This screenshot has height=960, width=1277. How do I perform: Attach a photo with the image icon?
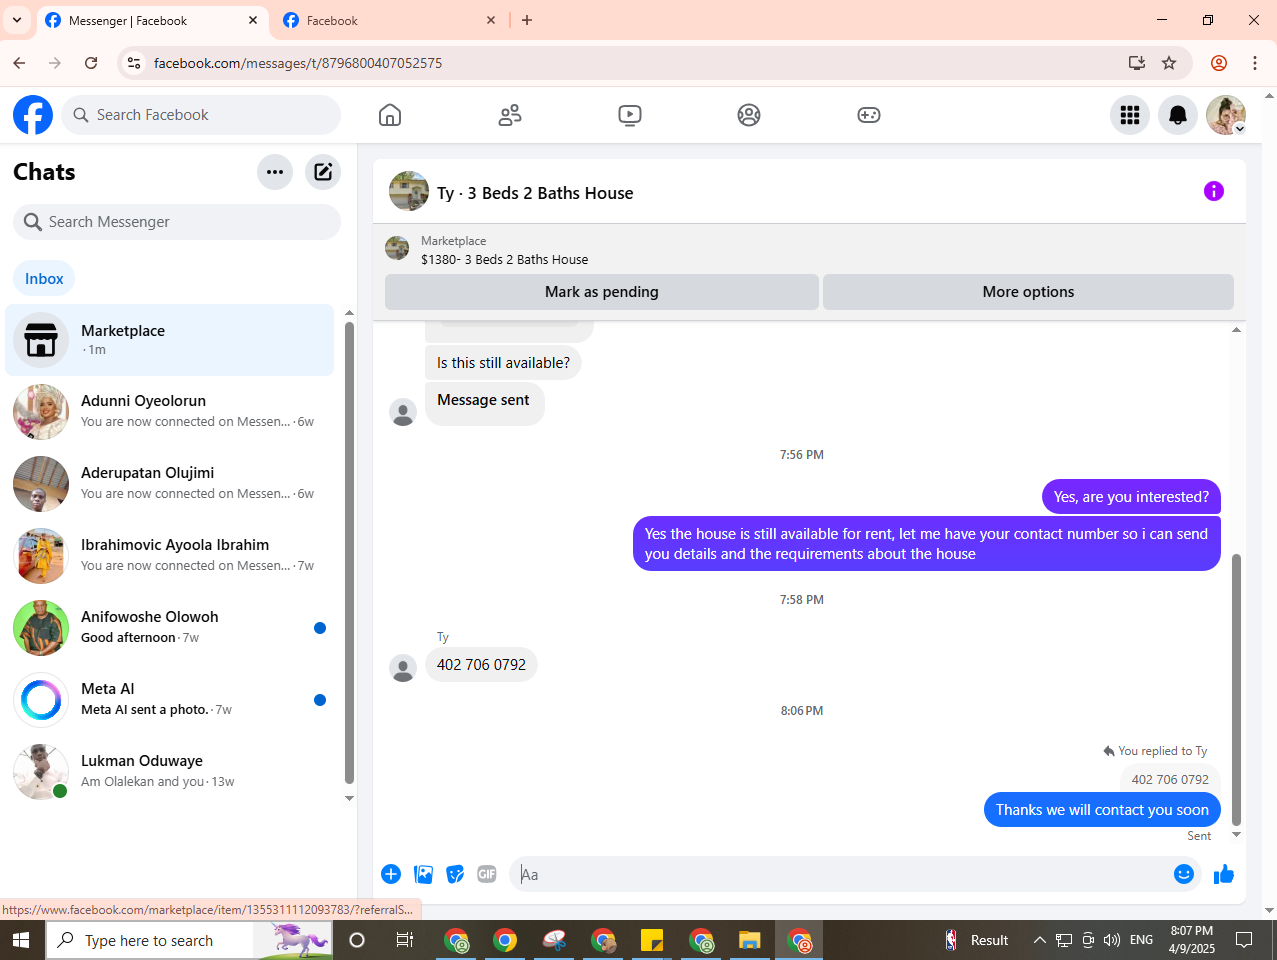tap(424, 874)
